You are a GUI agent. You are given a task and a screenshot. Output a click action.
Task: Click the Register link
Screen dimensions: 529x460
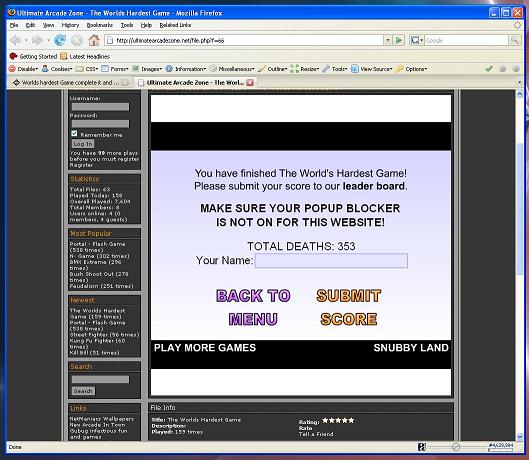(81, 165)
